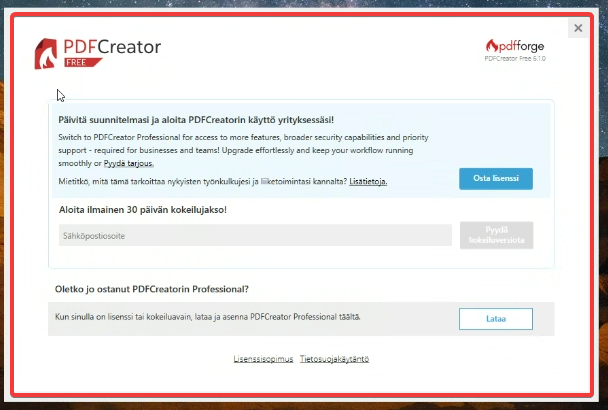Click the 'Oletko jo ostanut PDFCreatorin Professional?' heading
Image resolution: width=608 pixels, height=410 pixels.
(x=151, y=290)
